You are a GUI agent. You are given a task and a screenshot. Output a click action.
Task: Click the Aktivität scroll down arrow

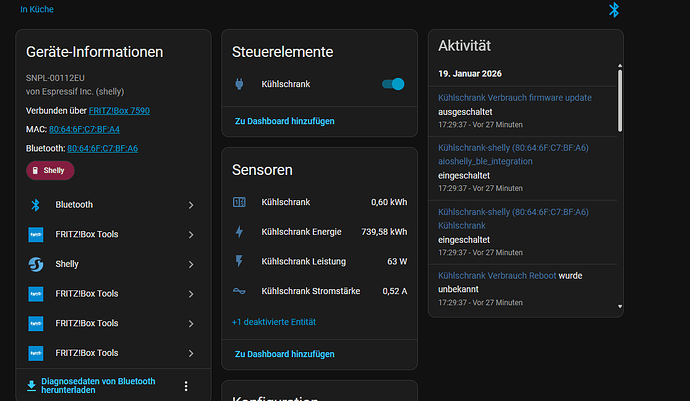(620, 306)
